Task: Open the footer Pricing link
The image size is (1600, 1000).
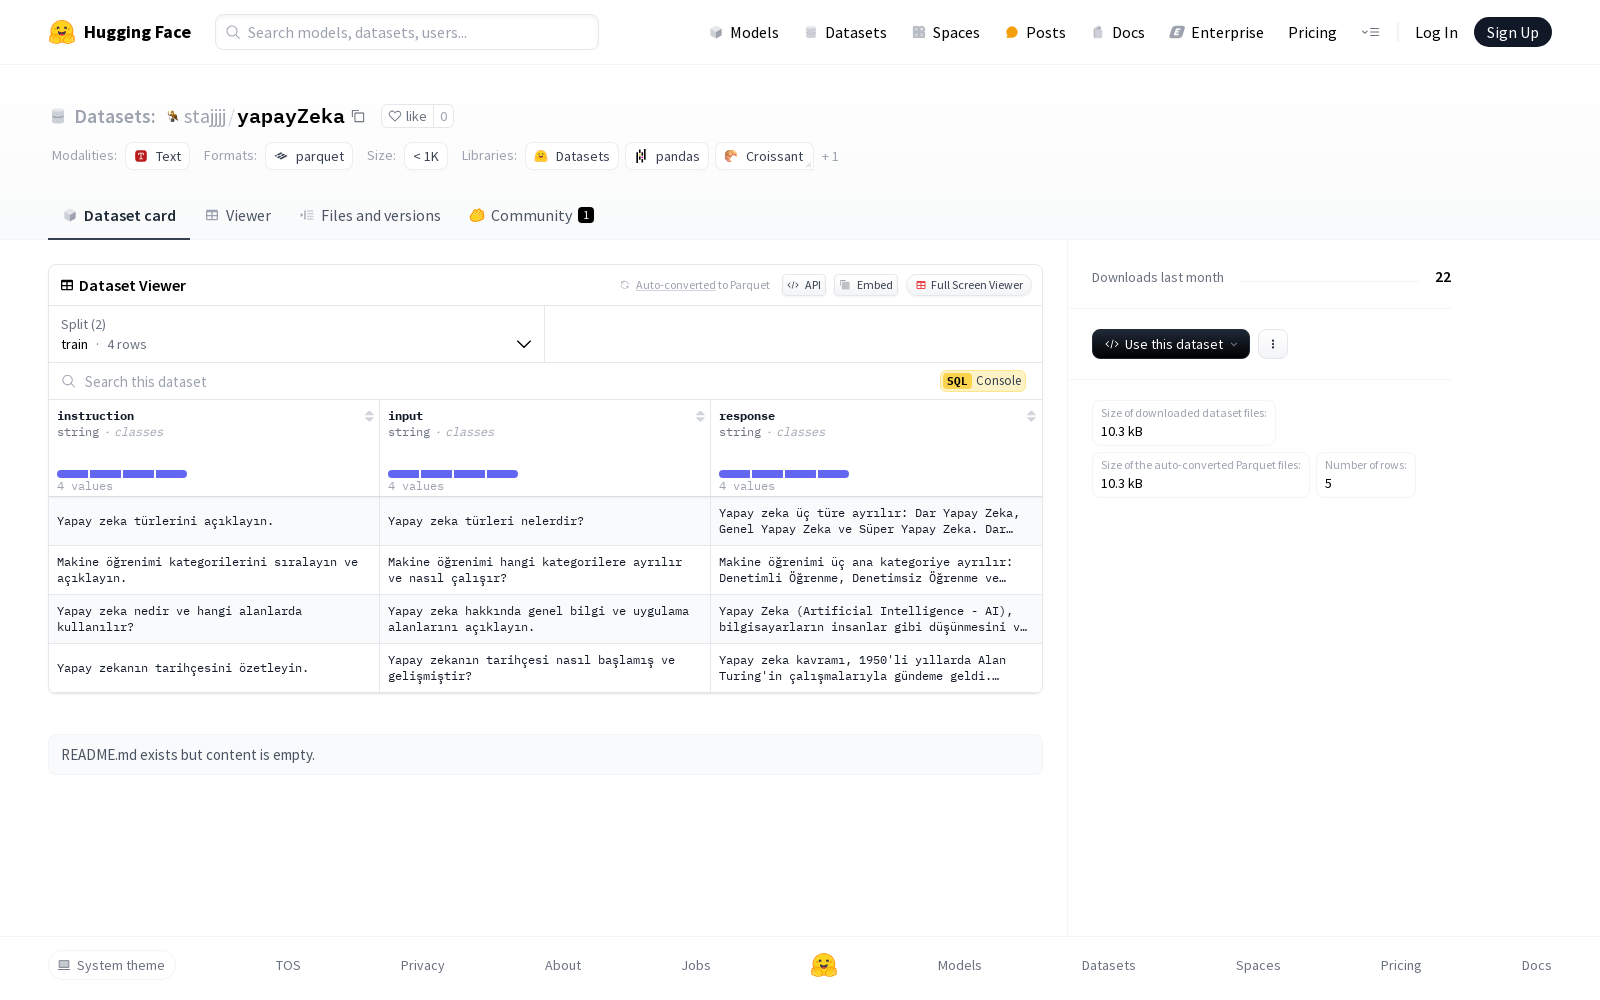Action: point(1401,965)
